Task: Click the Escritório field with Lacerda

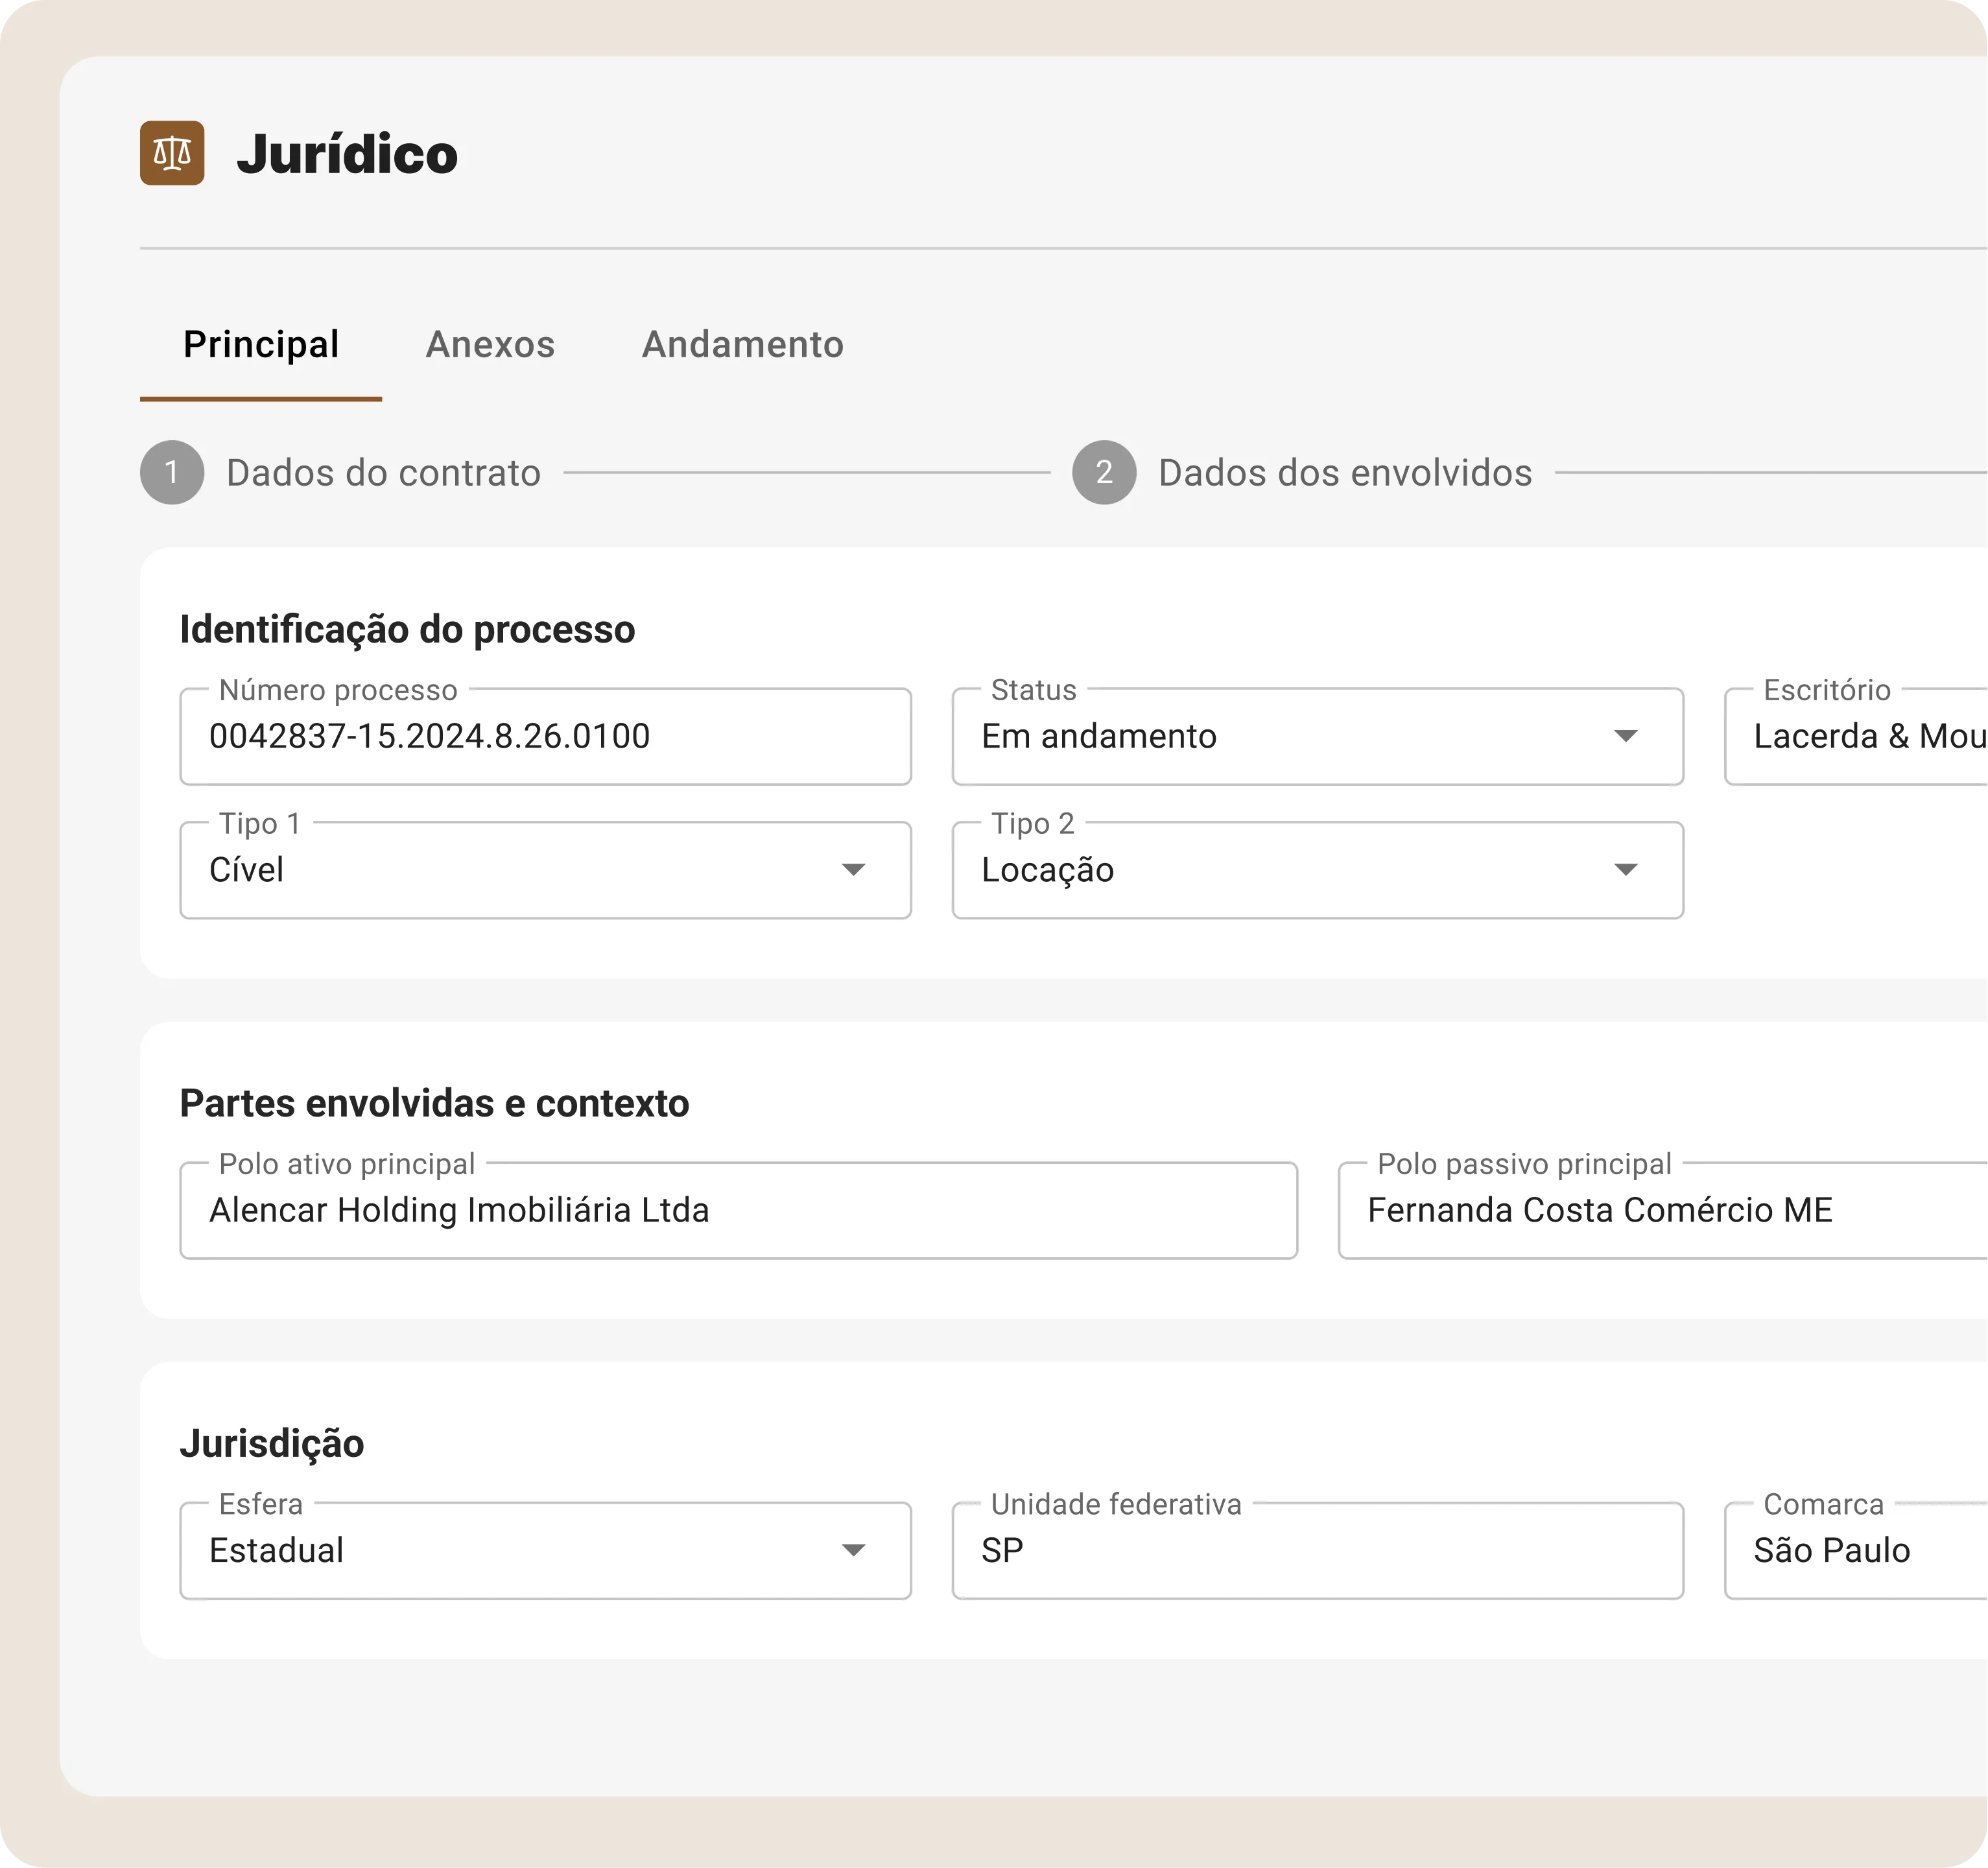Action: [x=1856, y=737]
